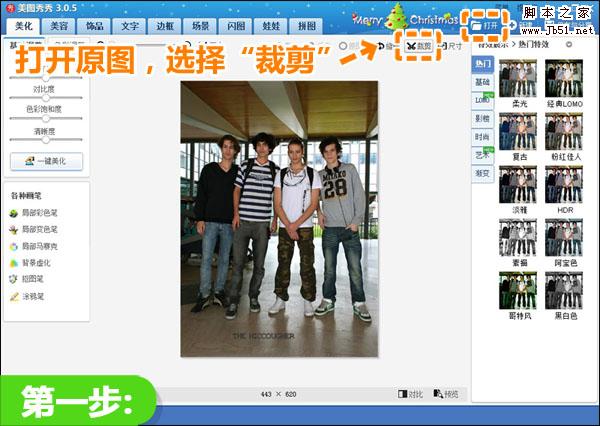Select the 热门 effects category
This screenshot has height=426, width=600.
483,64
